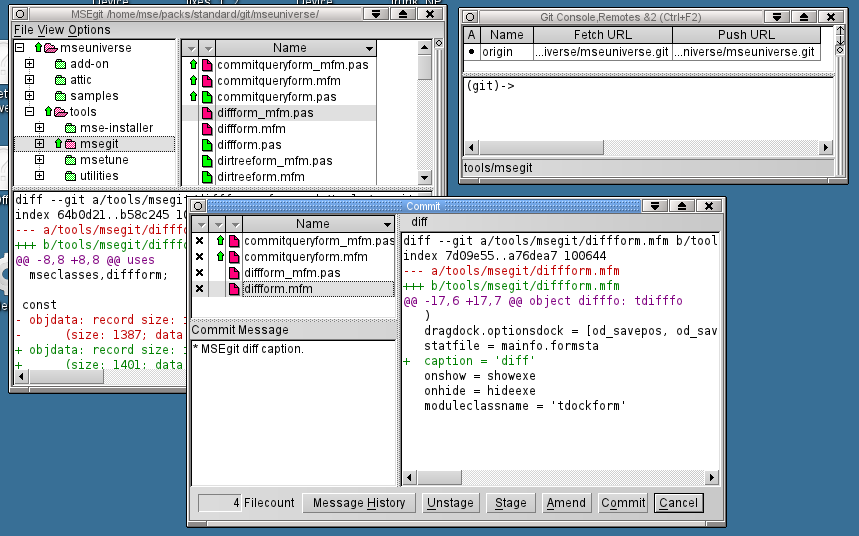This screenshot has width=859, height=536.
Task: Click the pink file icon of diffform.mfm in MSEgit list
Action: point(207,129)
